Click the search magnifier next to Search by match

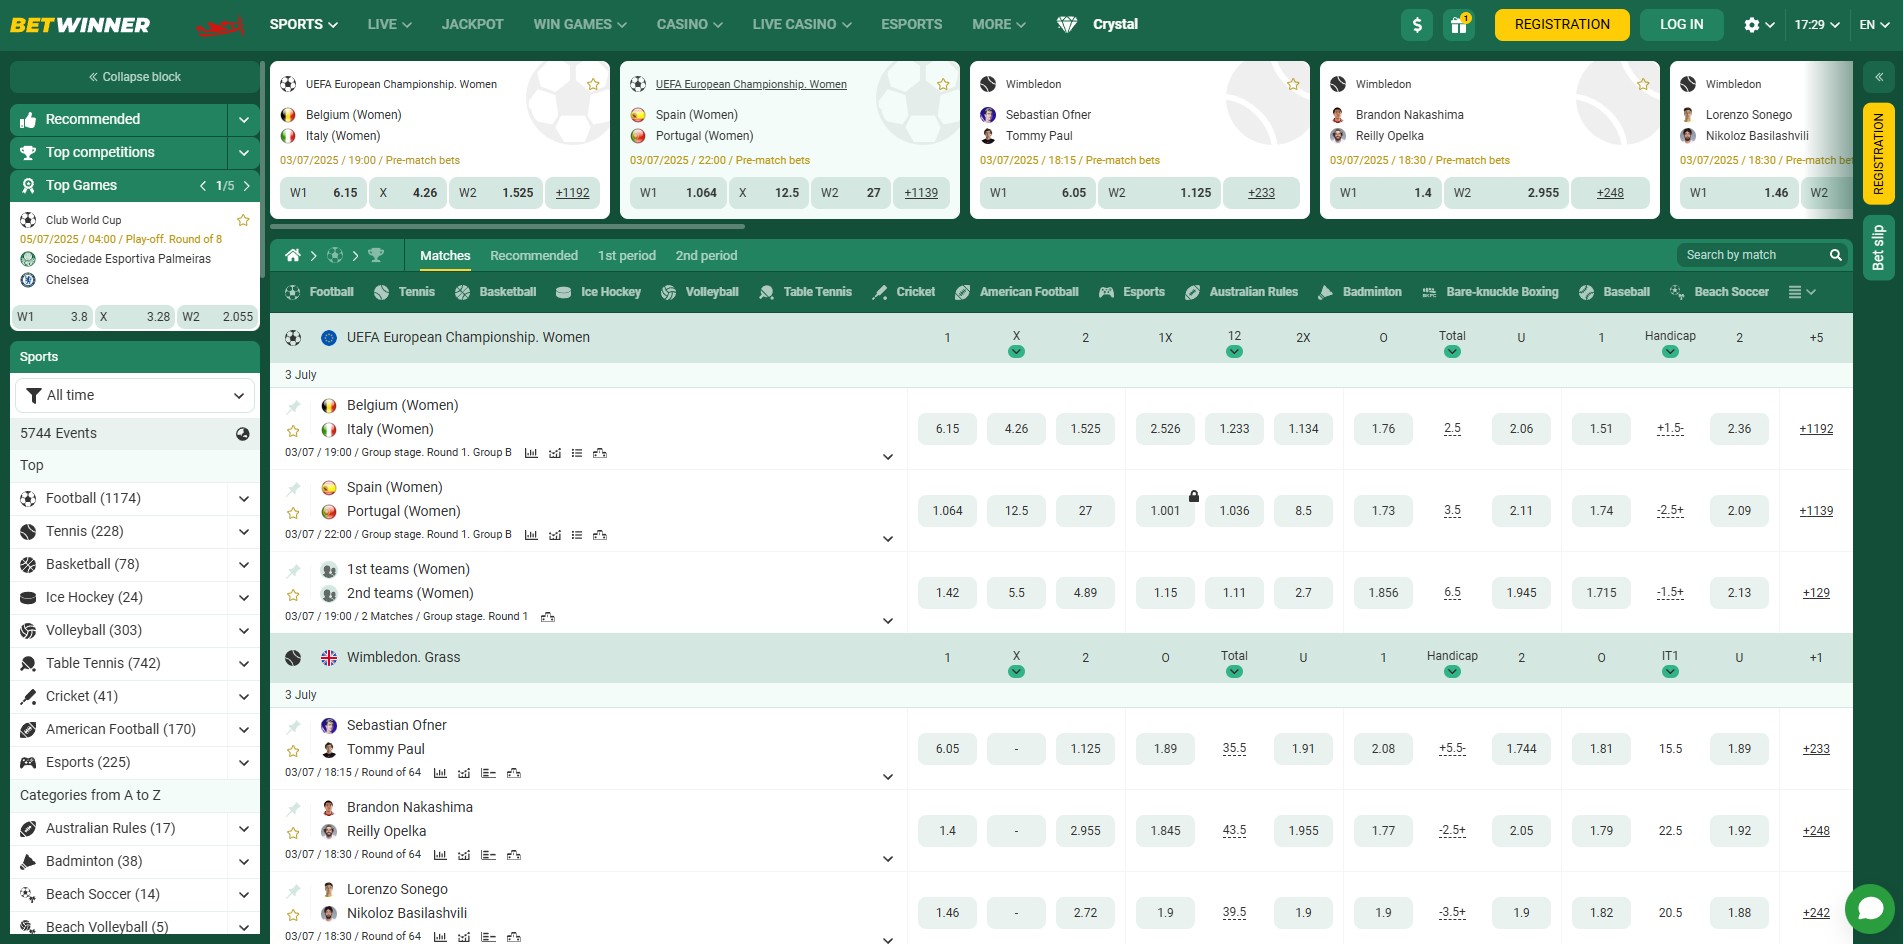1836,255
